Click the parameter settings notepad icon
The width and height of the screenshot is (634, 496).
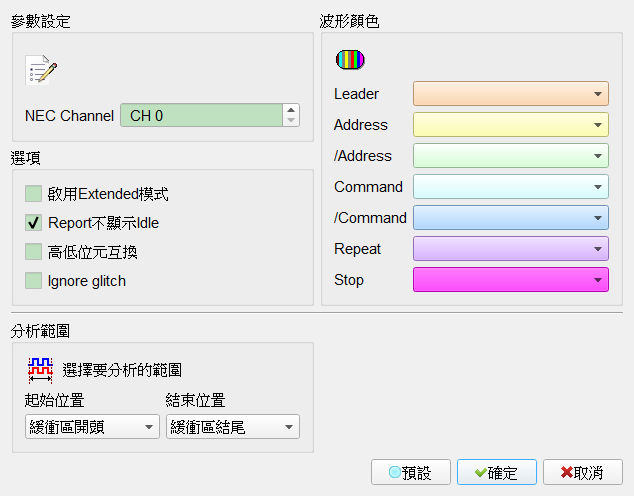coord(41,70)
